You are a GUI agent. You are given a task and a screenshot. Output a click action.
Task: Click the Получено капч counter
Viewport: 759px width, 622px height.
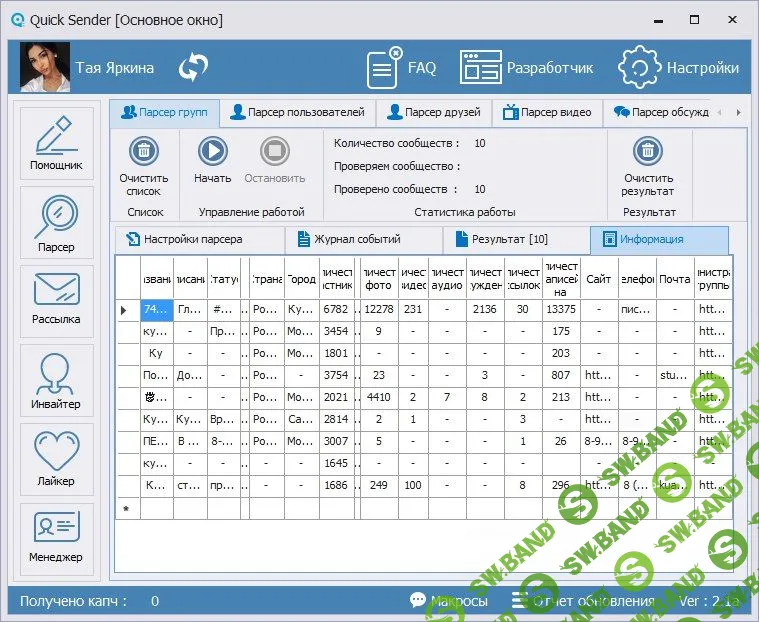90,601
